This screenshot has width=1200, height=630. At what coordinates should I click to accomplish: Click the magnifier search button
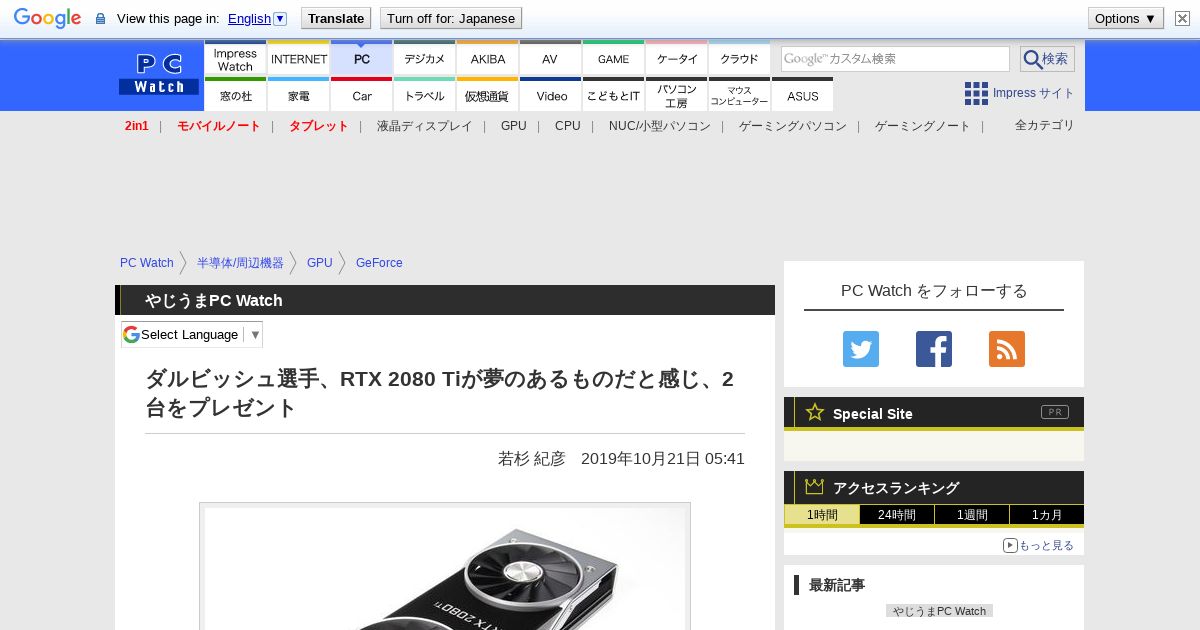click(1047, 59)
